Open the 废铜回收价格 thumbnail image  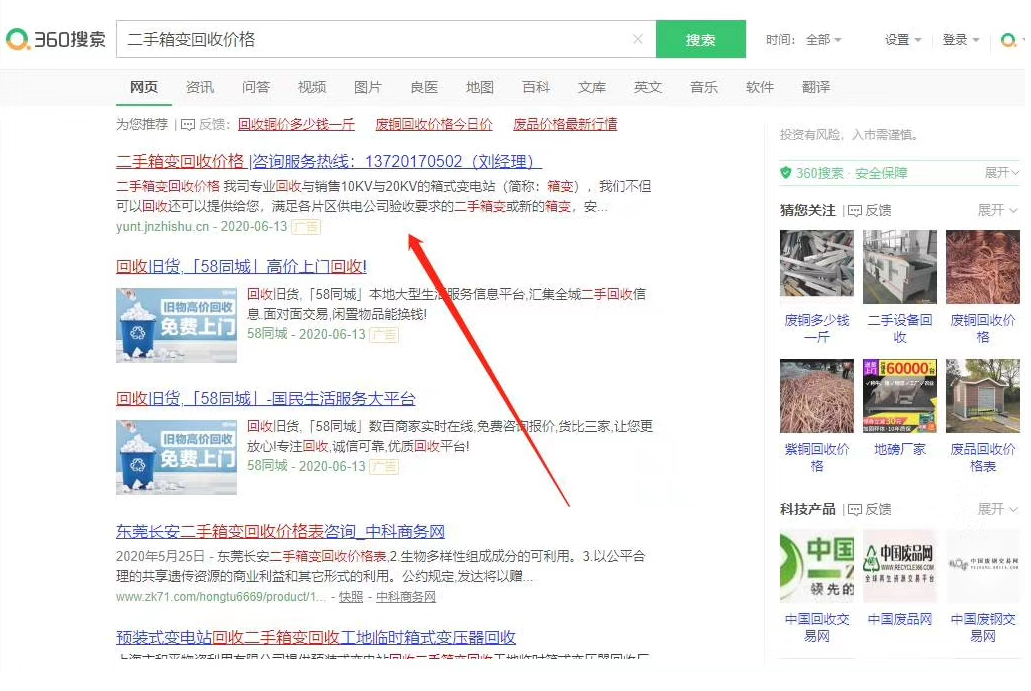click(983, 267)
